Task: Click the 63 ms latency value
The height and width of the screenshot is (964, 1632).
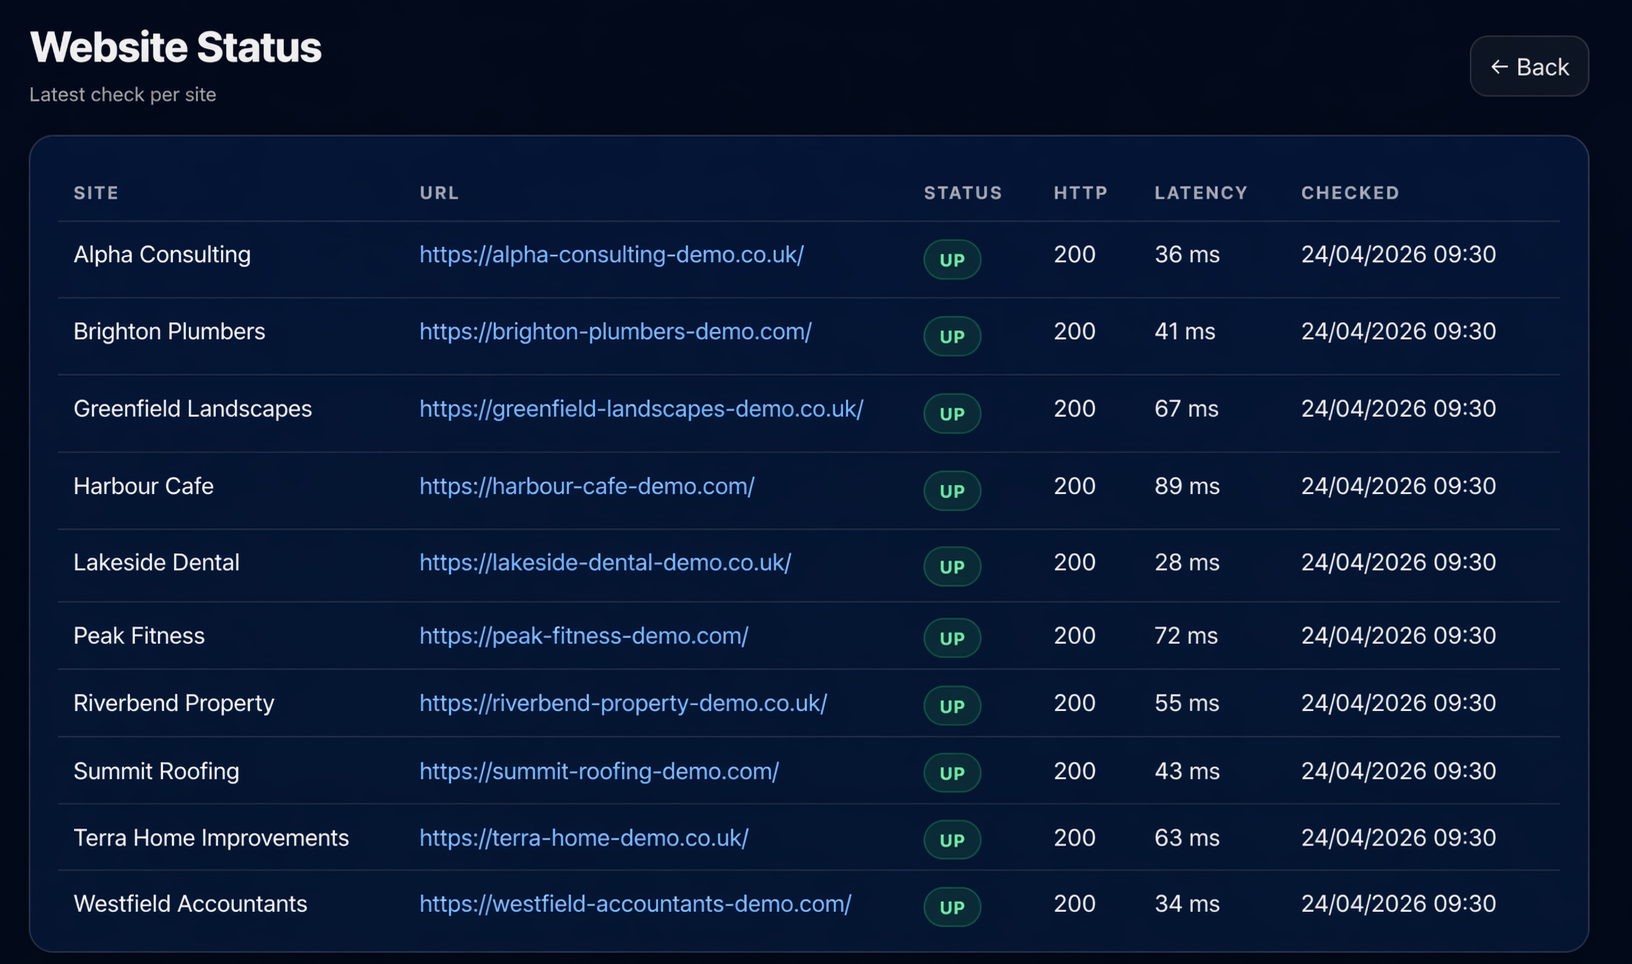Action: coord(1187,838)
